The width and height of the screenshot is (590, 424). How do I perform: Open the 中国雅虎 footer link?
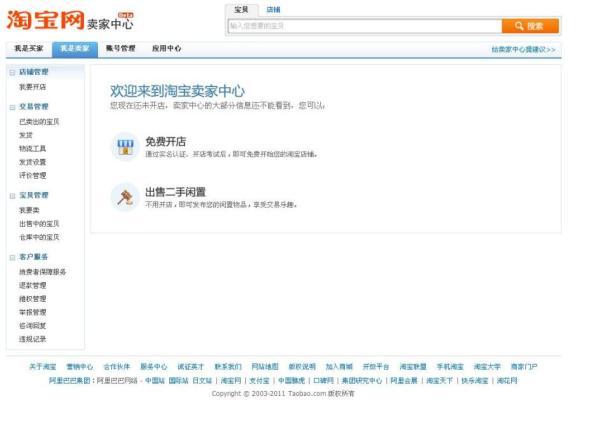(x=292, y=381)
